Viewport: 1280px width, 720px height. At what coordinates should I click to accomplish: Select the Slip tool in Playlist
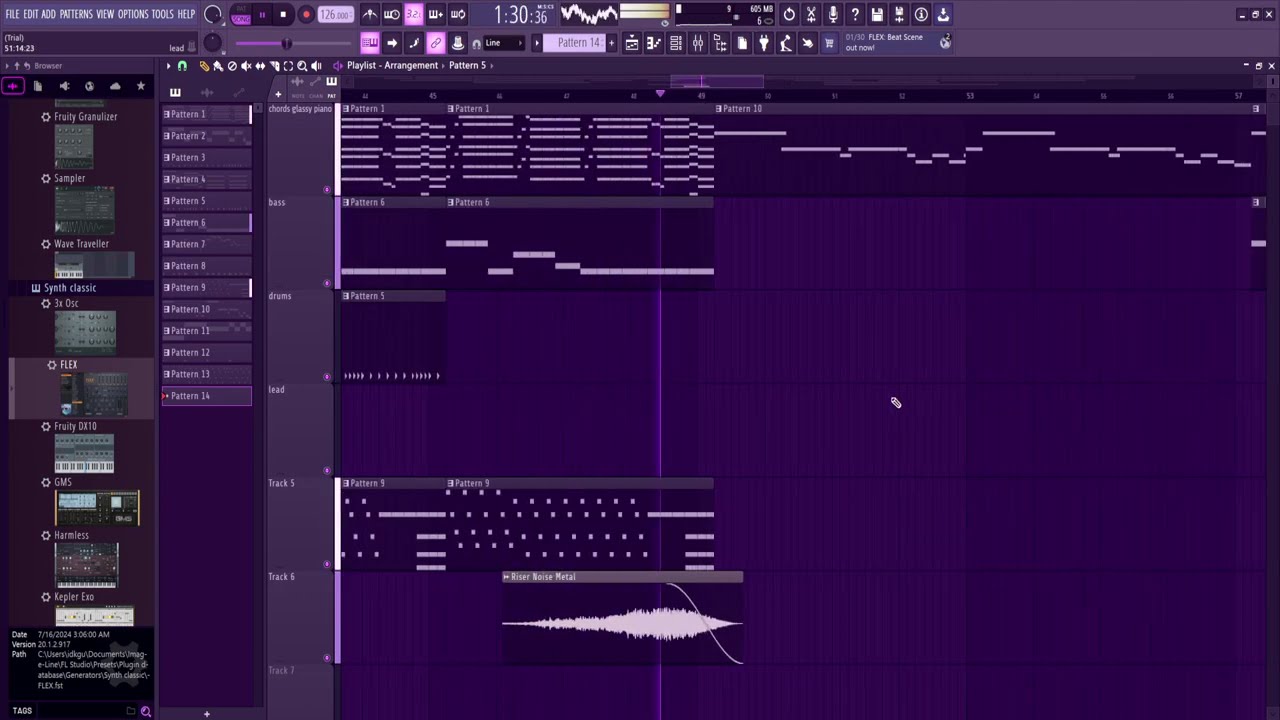click(x=260, y=66)
